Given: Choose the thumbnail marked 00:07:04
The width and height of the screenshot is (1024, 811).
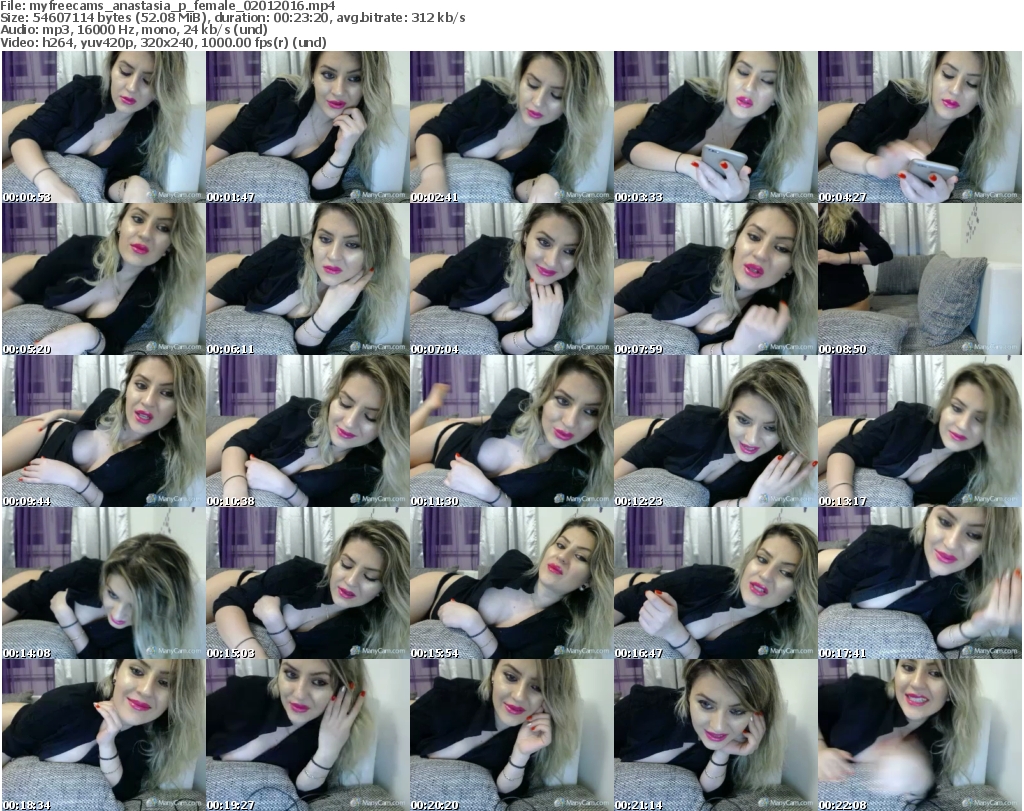Looking at the screenshot, I should (x=511, y=279).
